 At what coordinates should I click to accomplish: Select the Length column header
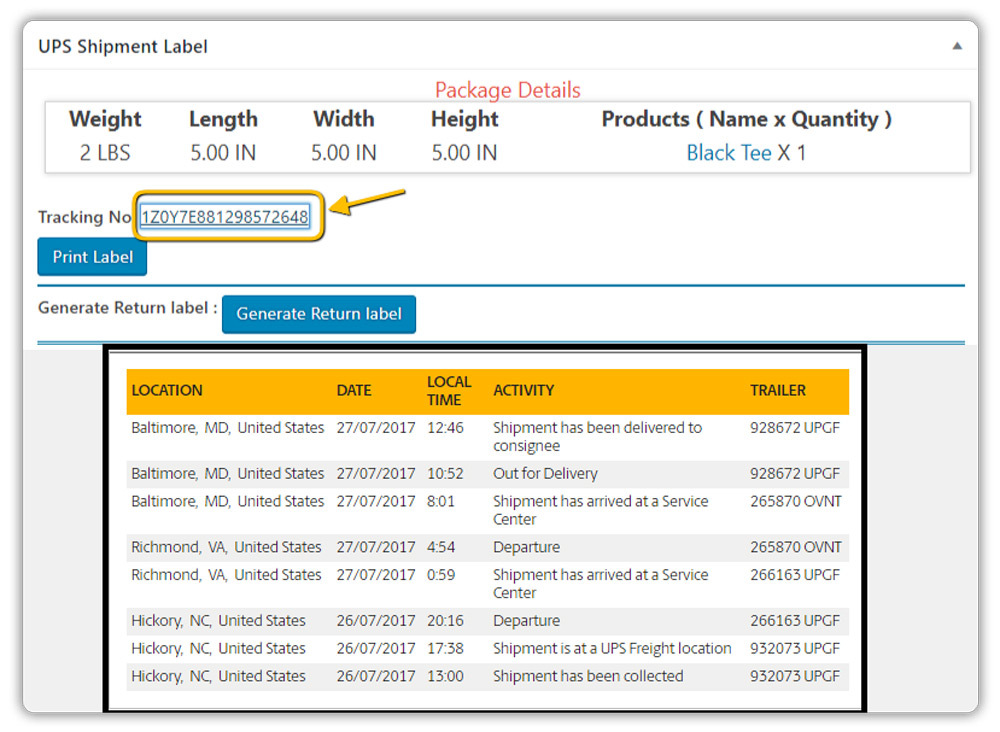coord(223,119)
